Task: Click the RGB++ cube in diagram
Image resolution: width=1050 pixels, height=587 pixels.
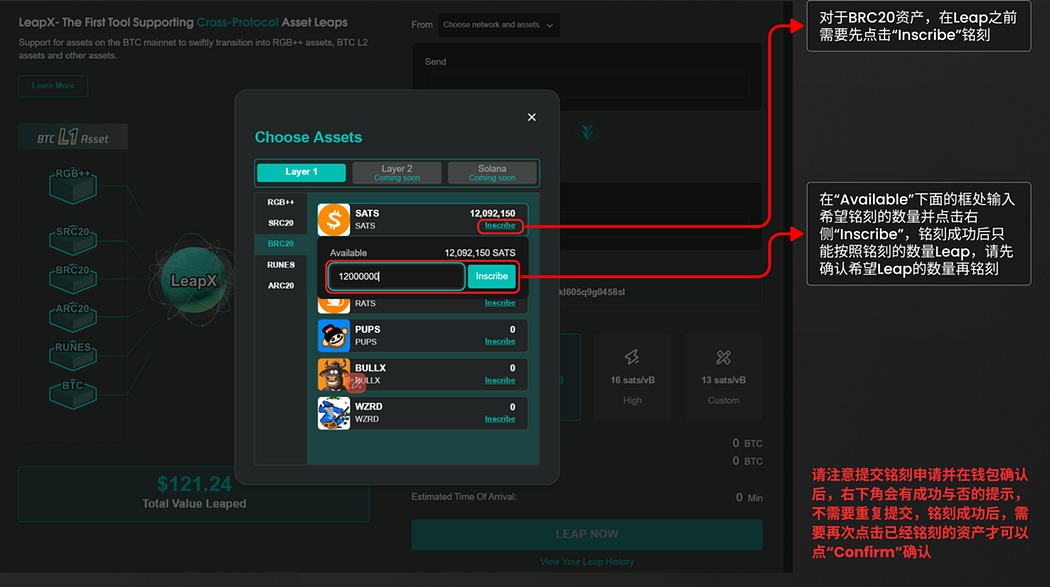Action: [x=73, y=185]
